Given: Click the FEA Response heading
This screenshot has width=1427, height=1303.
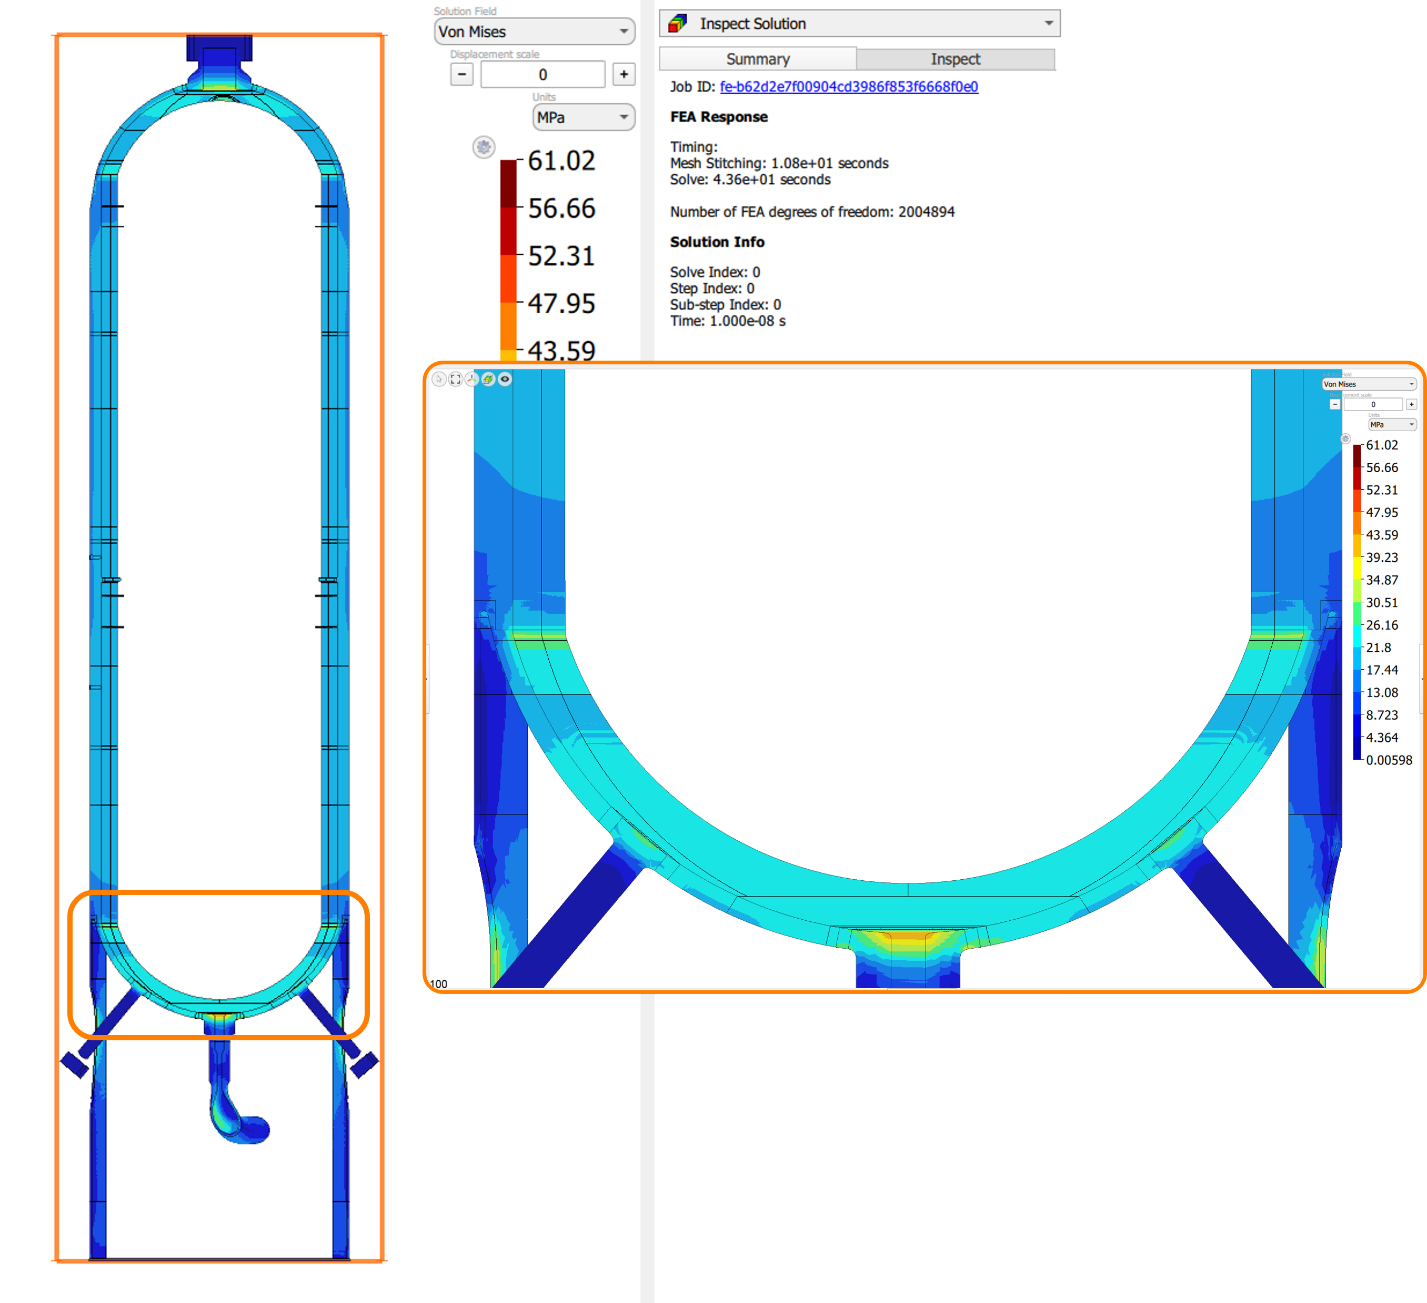Looking at the screenshot, I should [719, 117].
